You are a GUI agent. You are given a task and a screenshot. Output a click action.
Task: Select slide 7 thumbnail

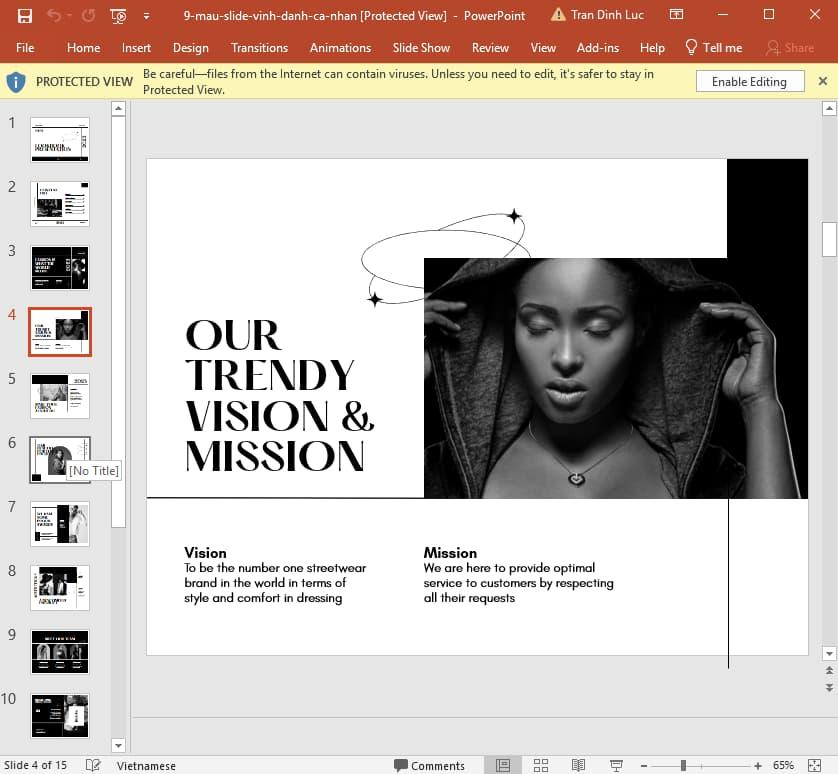tap(60, 524)
